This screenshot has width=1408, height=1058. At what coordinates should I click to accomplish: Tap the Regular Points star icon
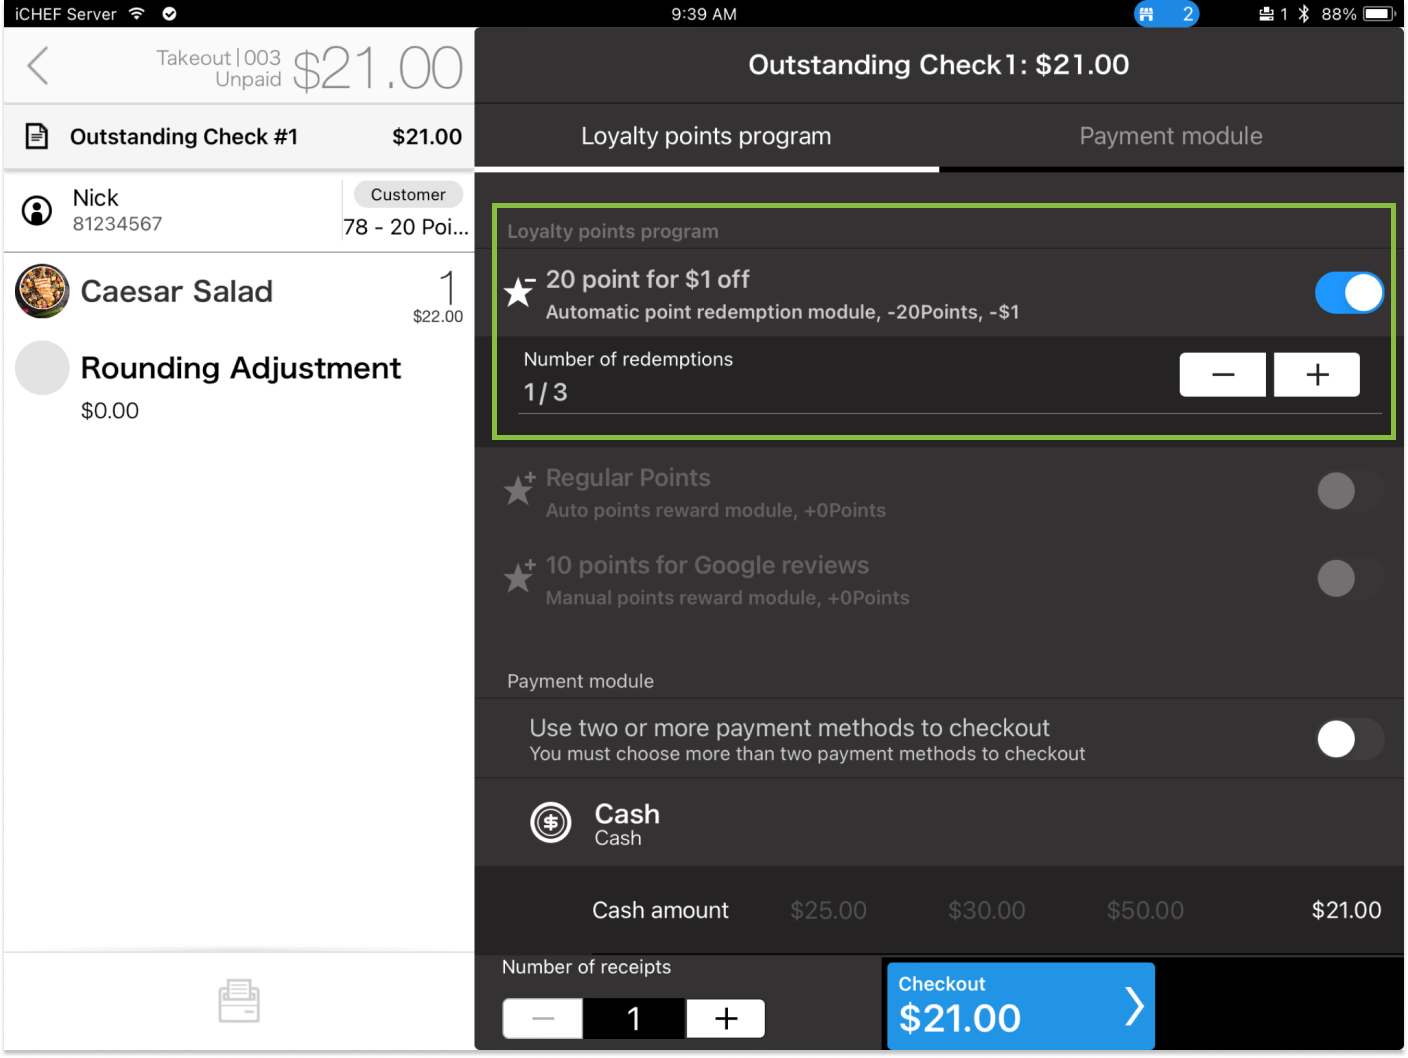[x=520, y=489]
